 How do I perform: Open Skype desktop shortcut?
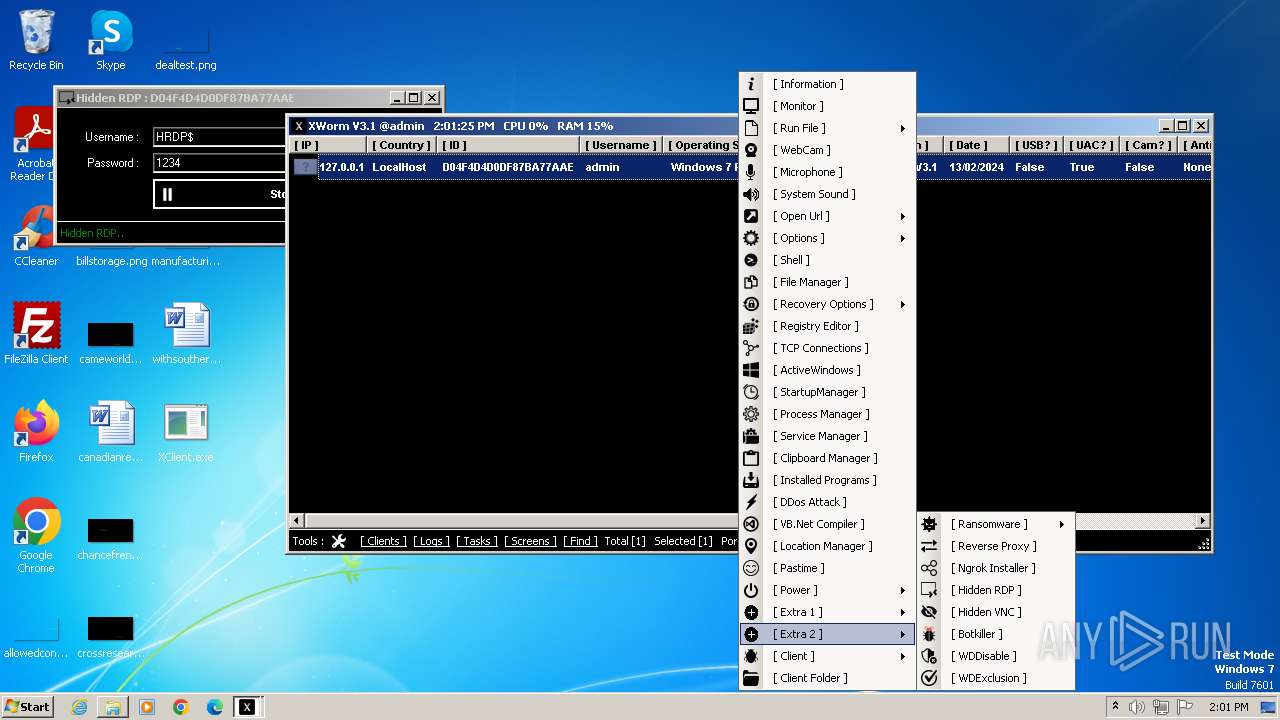[110, 40]
